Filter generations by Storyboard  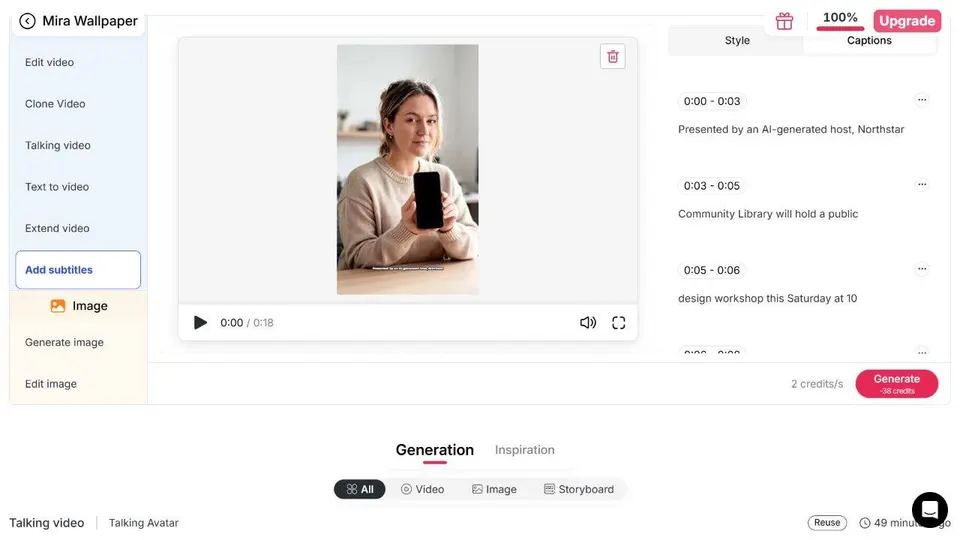coord(579,489)
